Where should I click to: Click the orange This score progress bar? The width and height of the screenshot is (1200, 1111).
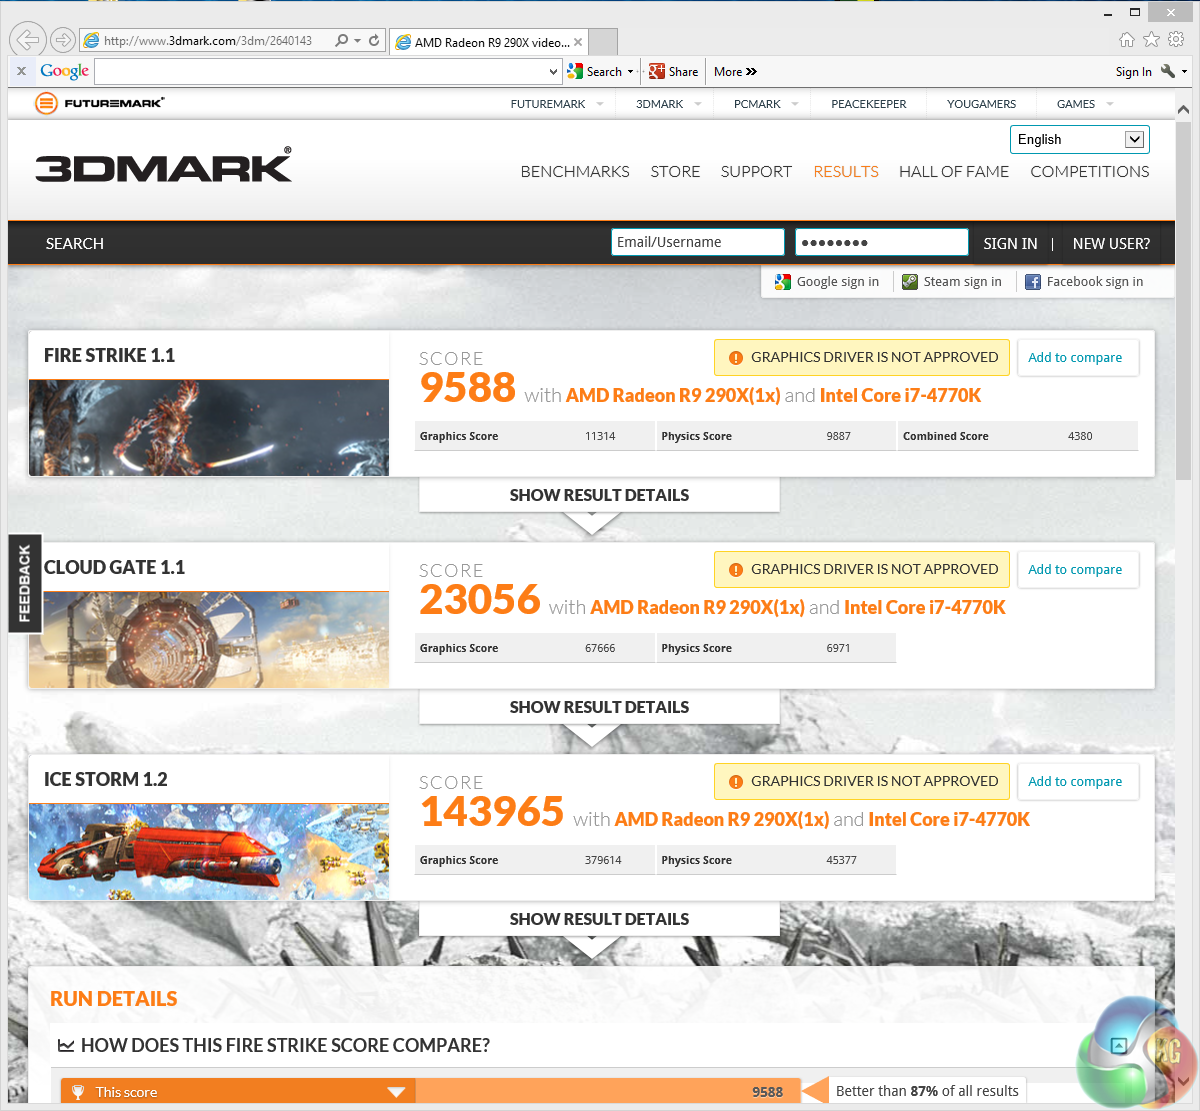click(x=431, y=1092)
